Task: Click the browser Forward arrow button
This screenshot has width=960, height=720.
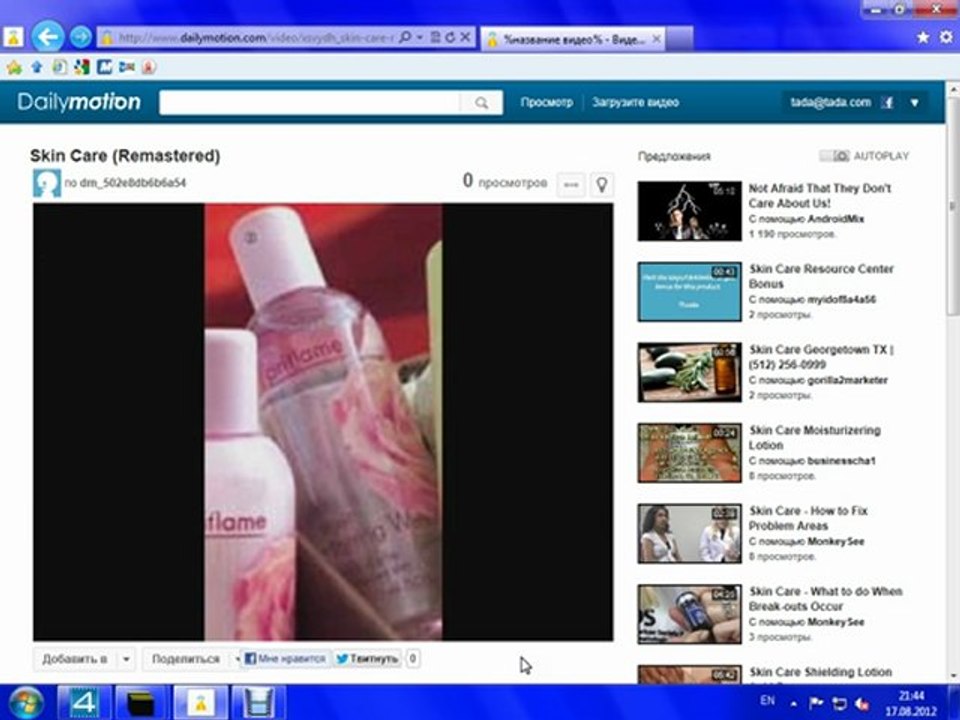Action: (x=80, y=38)
